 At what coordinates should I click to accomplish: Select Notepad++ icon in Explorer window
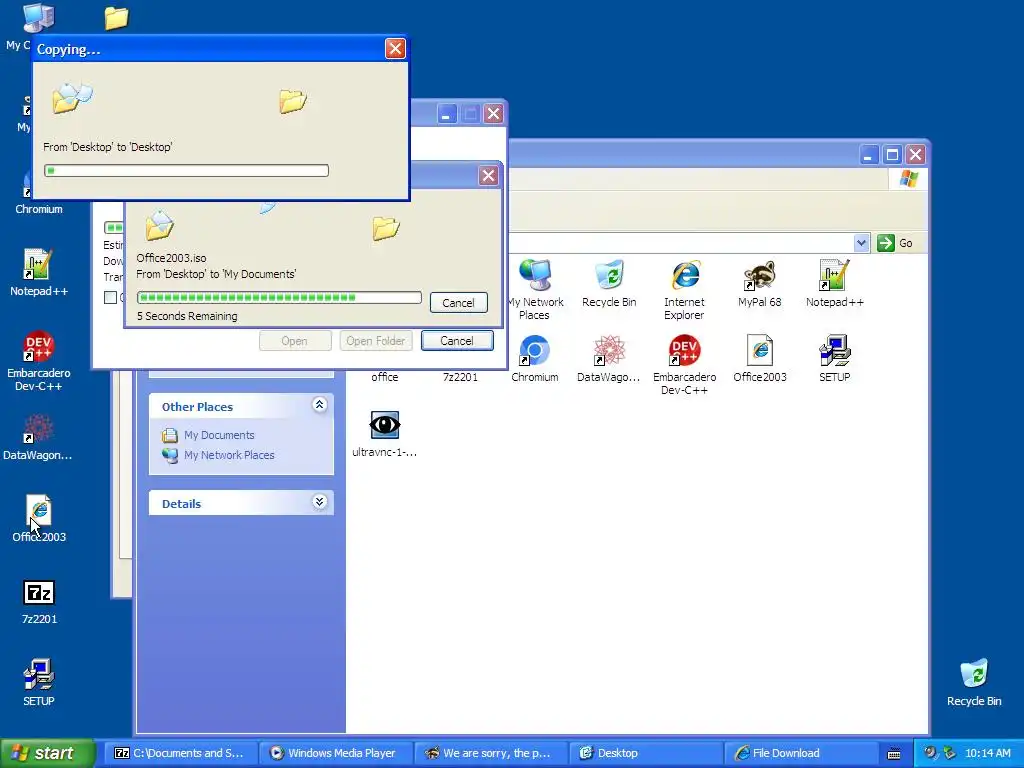(x=835, y=283)
